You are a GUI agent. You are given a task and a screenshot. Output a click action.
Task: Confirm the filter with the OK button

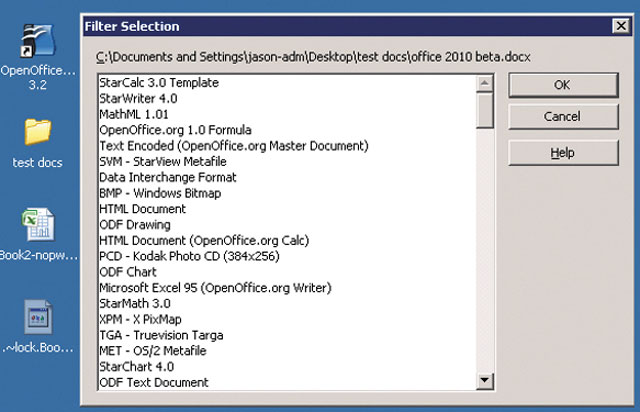(x=563, y=85)
